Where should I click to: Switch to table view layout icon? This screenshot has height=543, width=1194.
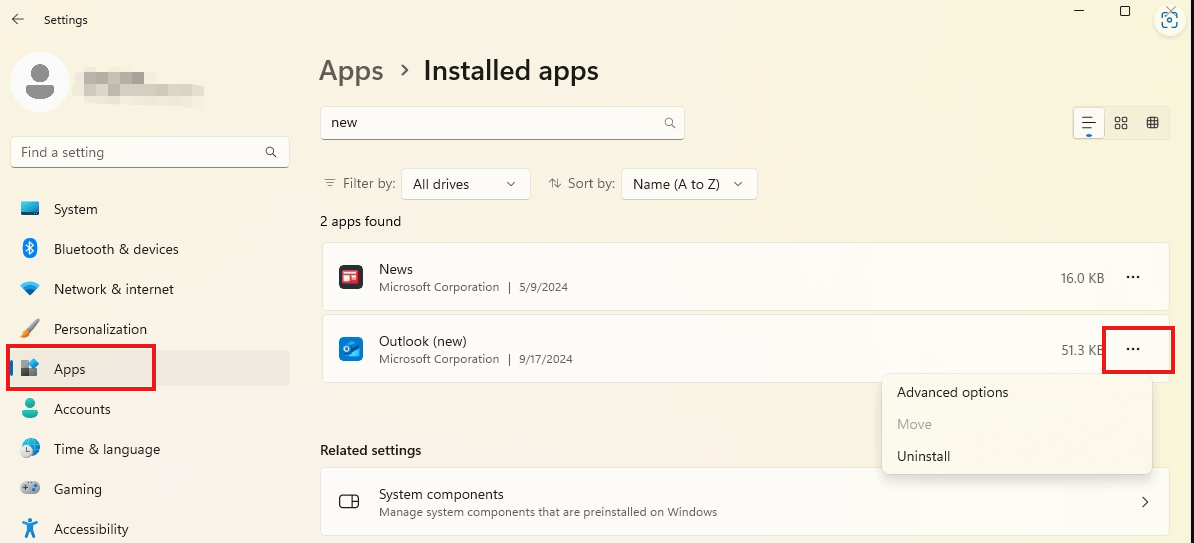[1153, 123]
